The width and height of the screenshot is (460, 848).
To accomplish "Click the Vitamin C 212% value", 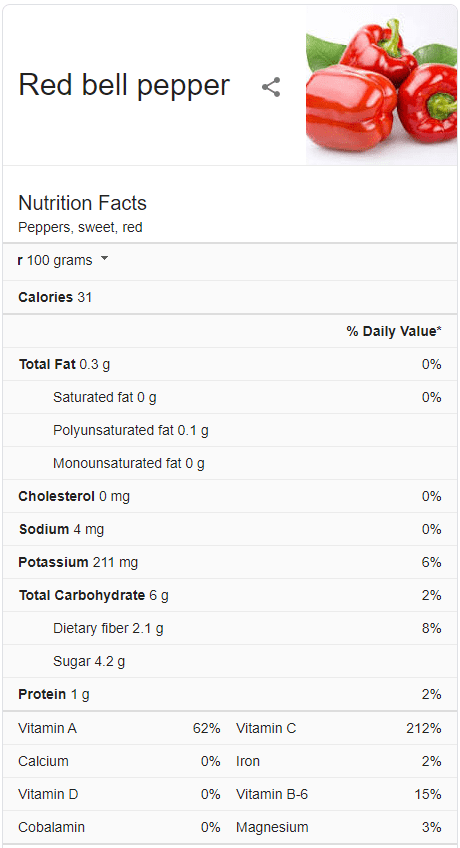I will [424, 728].
